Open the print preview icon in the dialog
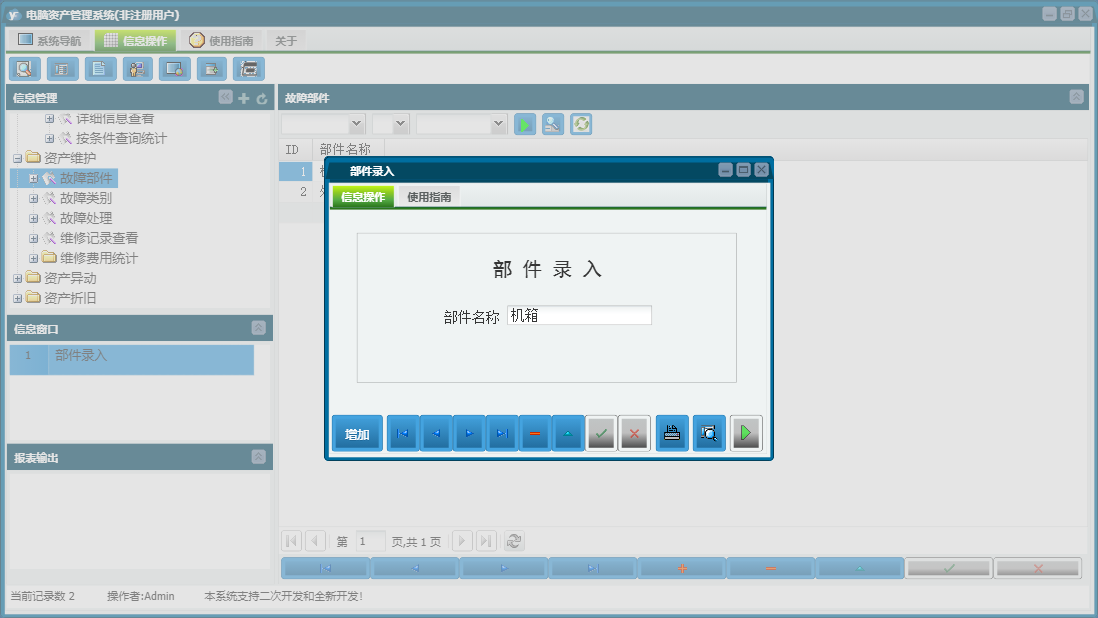This screenshot has height=618, width=1098. [x=709, y=432]
